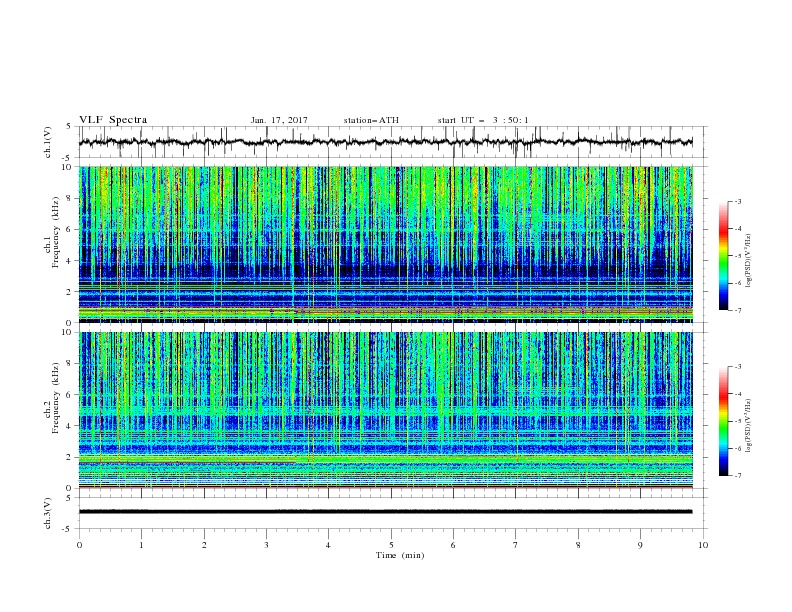792x612 pixels.
Task: Click inside the ch.1 spectrogram panel
Action: click(x=385, y=244)
